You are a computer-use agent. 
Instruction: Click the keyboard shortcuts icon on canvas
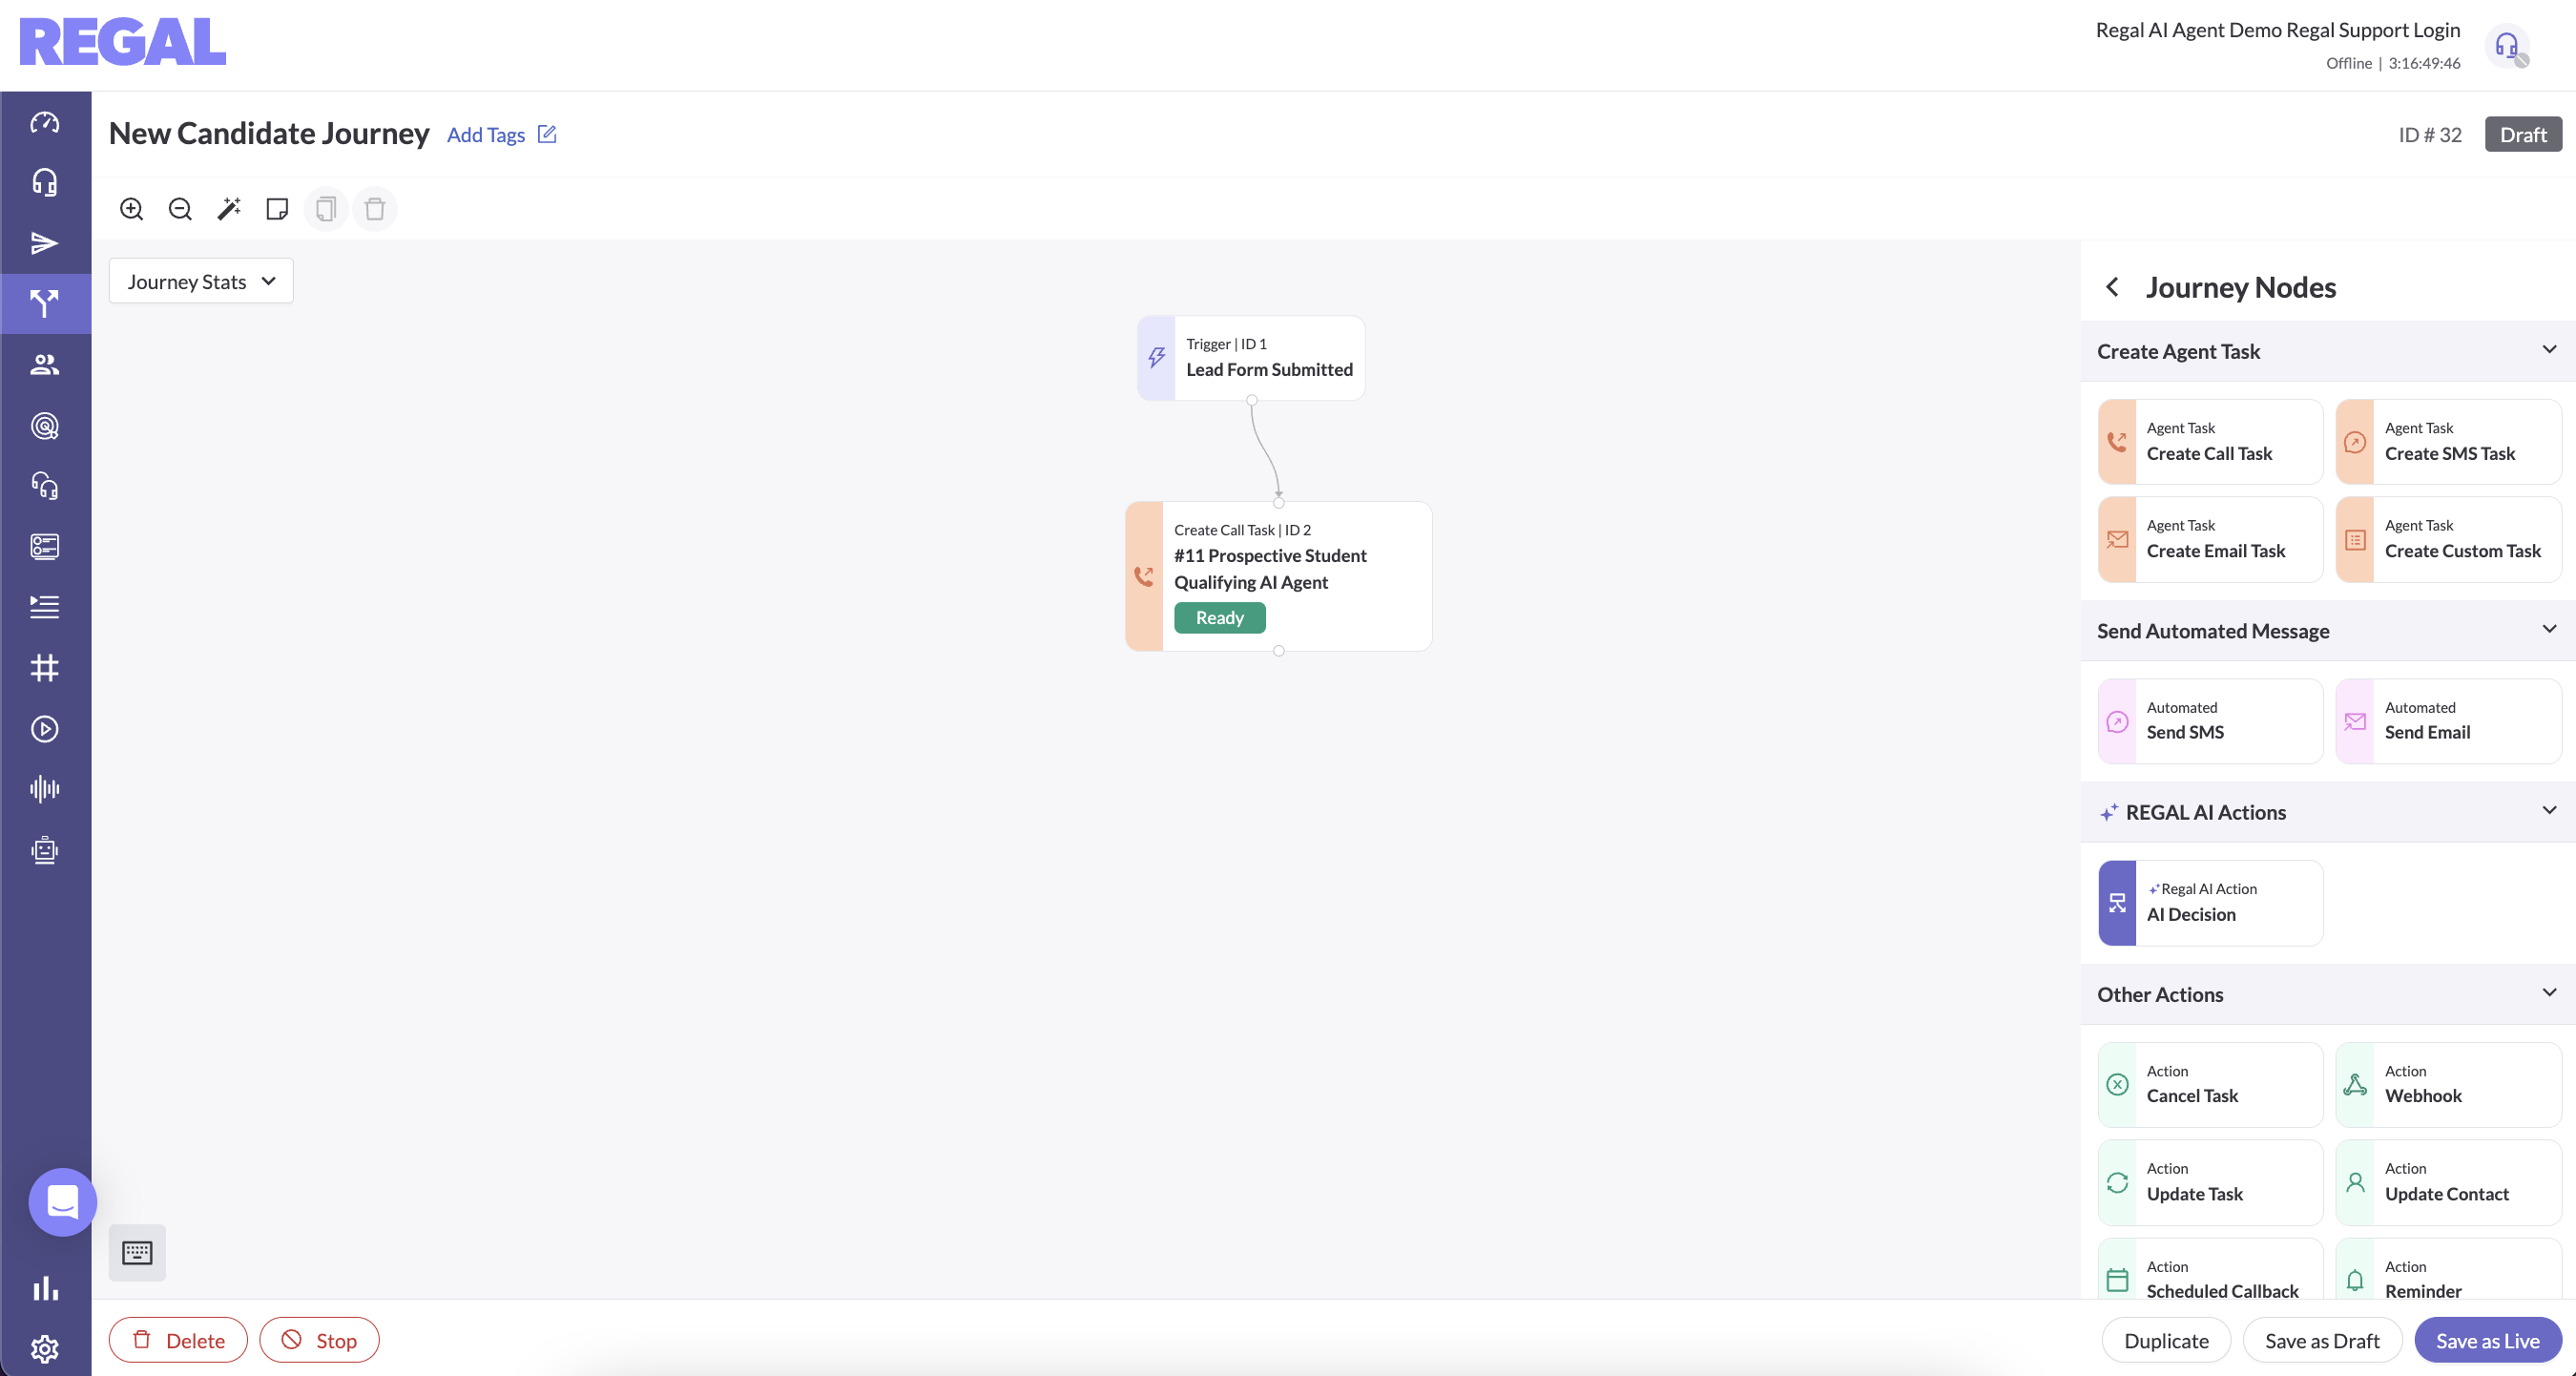tap(137, 1253)
